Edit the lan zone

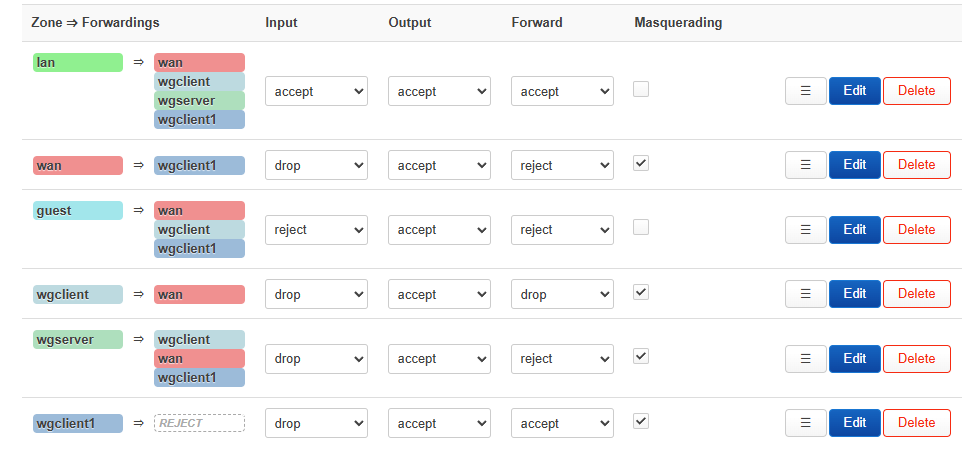[x=854, y=91]
